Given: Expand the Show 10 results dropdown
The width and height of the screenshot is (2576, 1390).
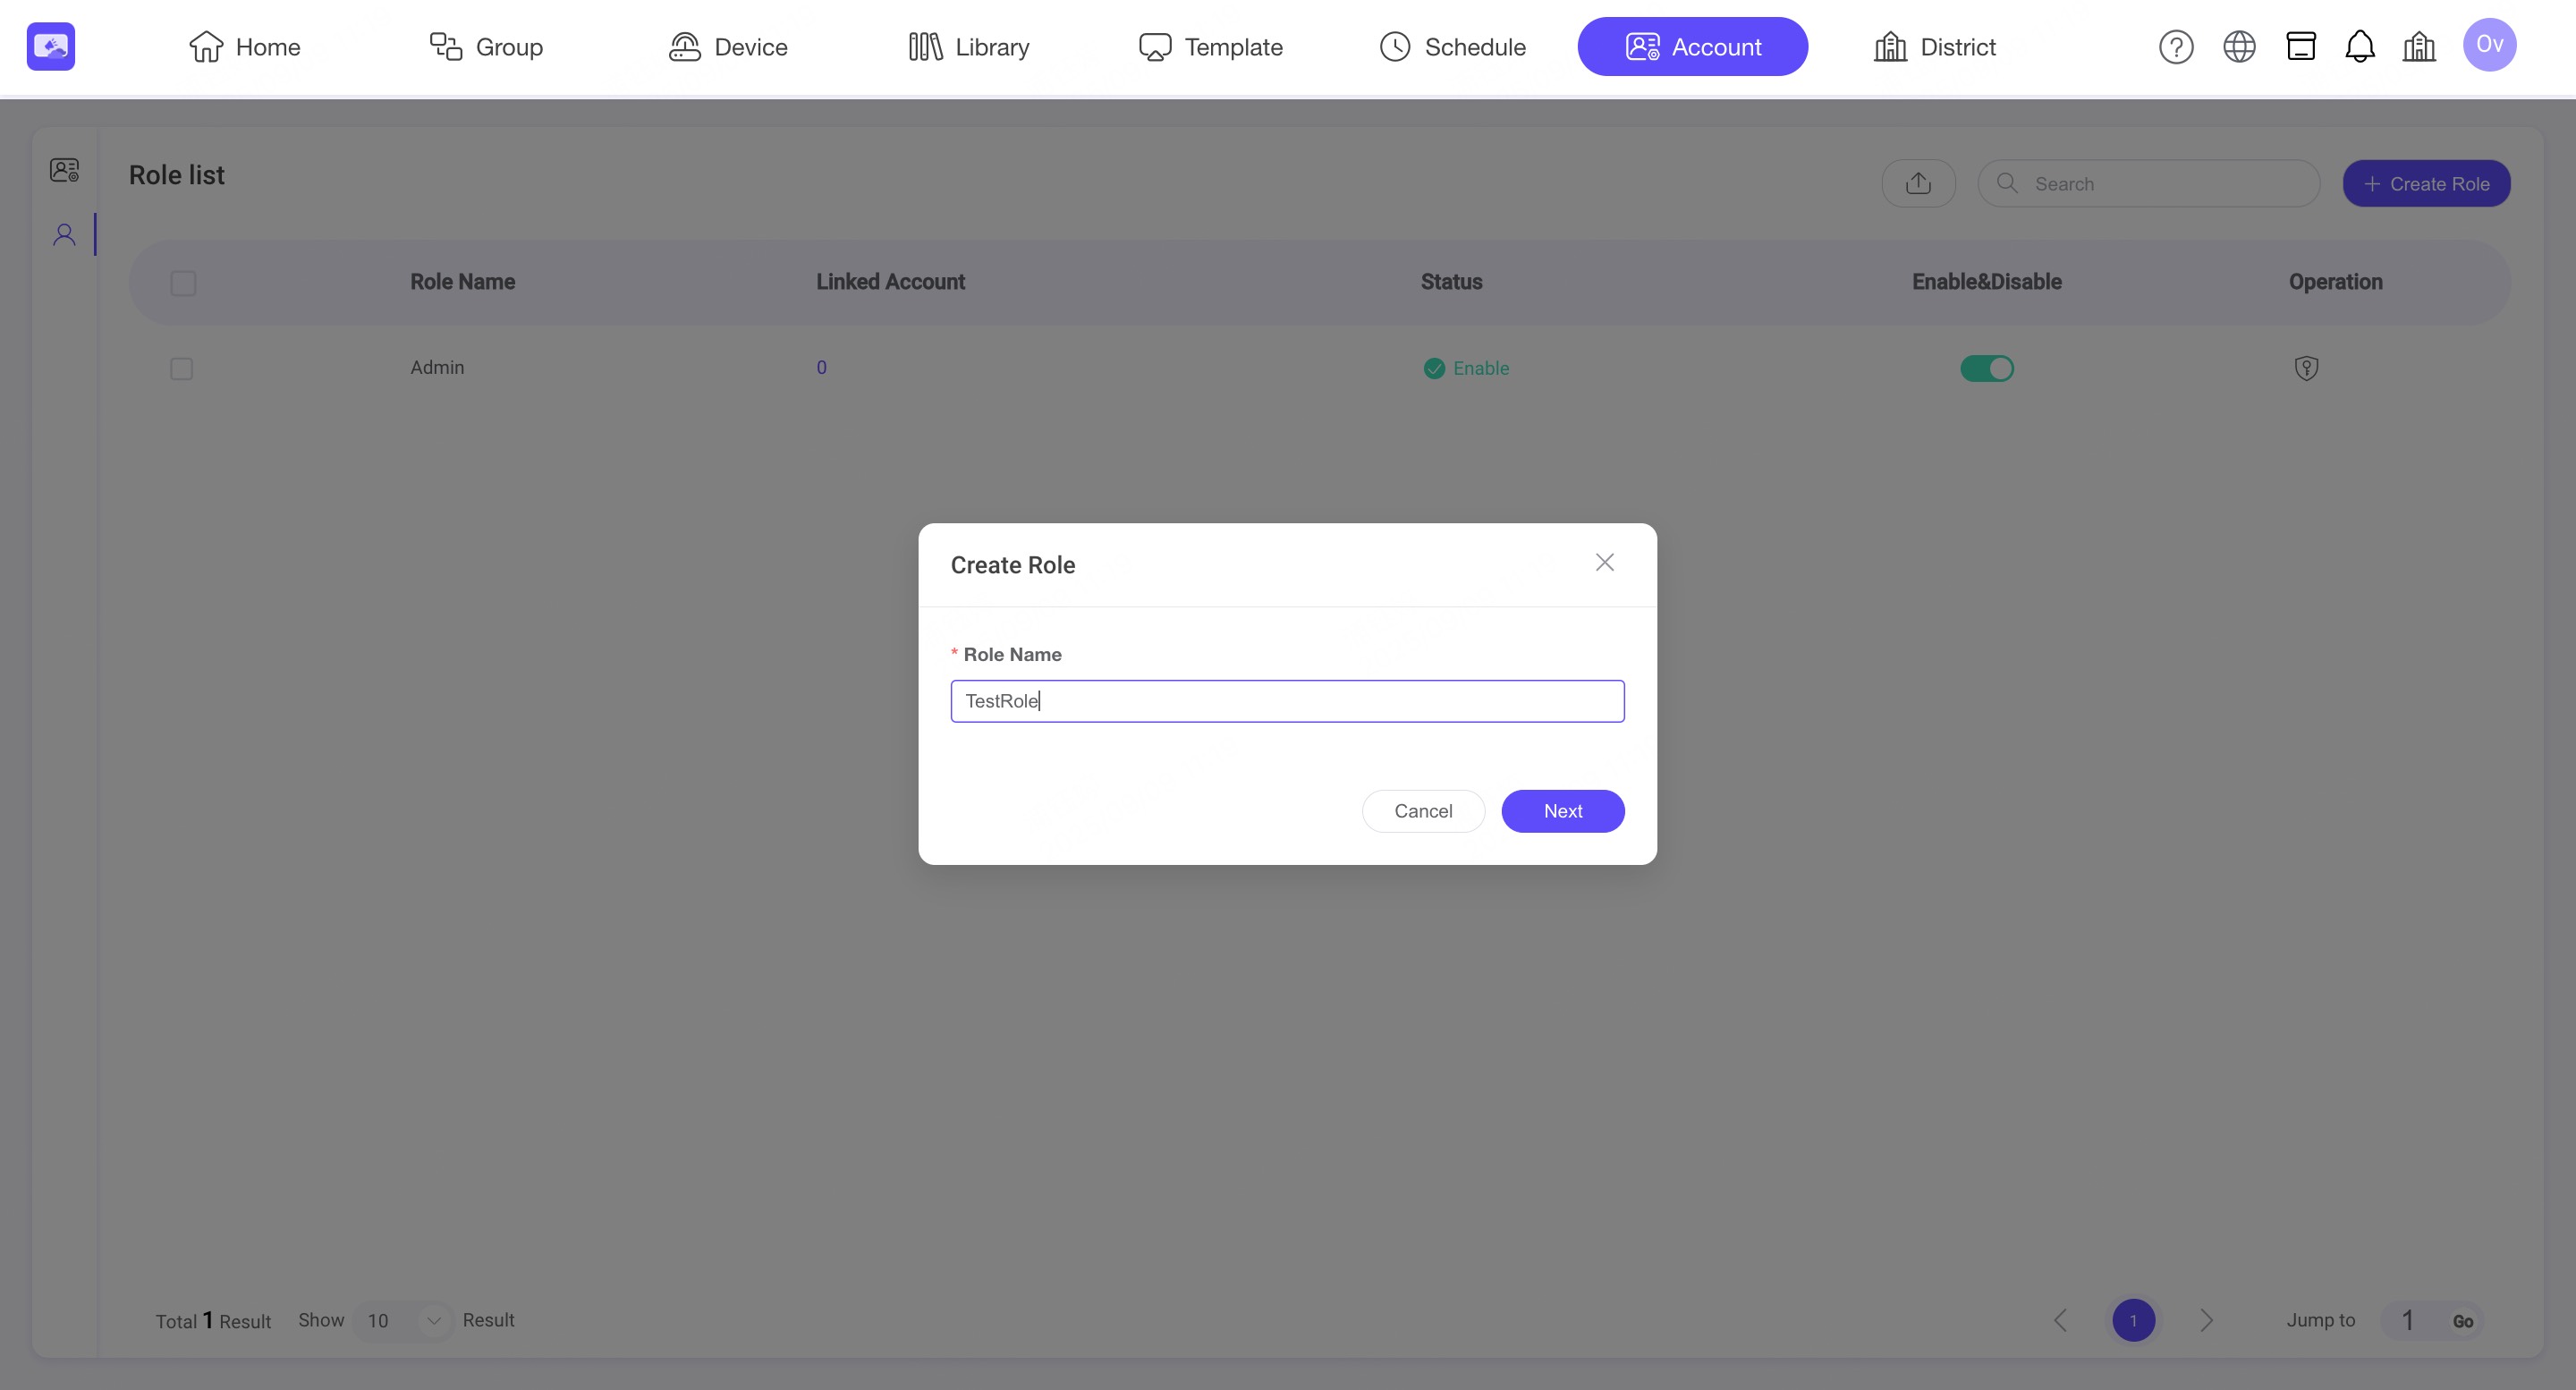Looking at the screenshot, I should point(402,1320).
